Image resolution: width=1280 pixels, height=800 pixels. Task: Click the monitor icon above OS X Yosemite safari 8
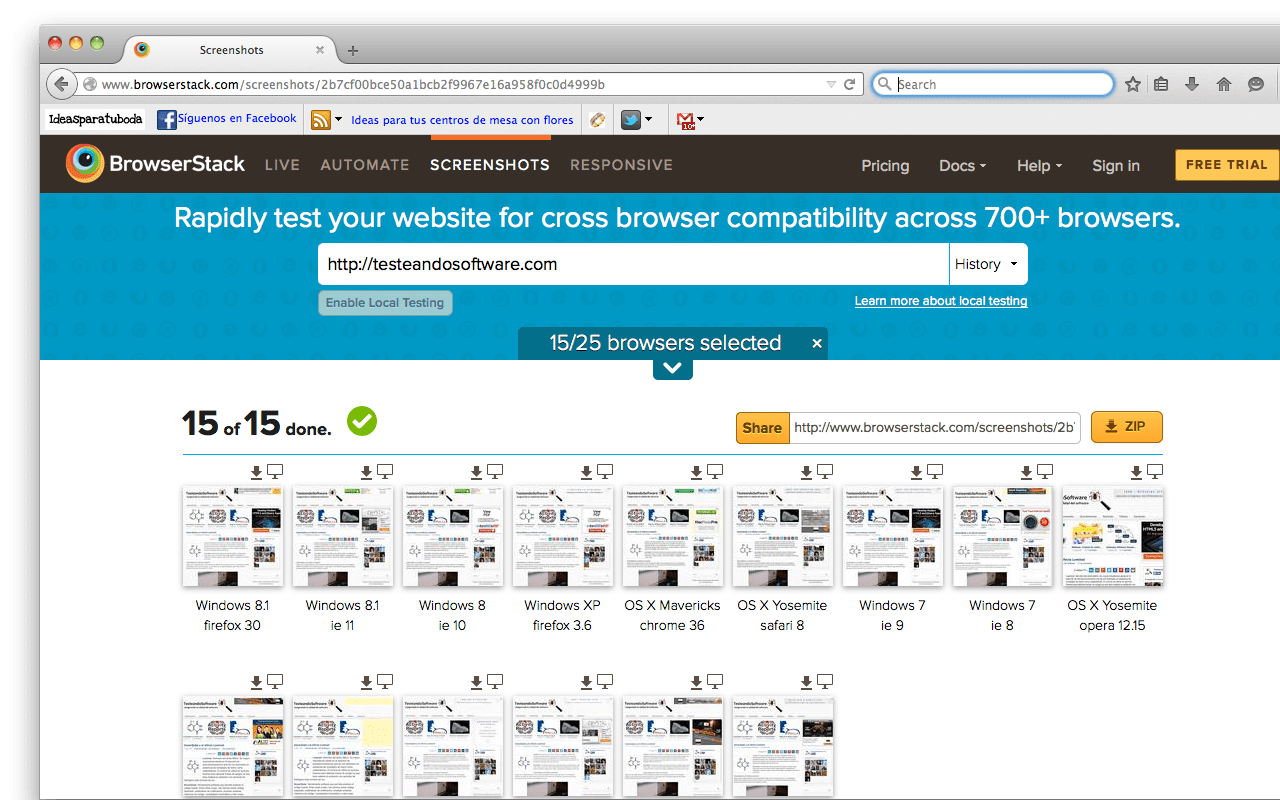823,470
